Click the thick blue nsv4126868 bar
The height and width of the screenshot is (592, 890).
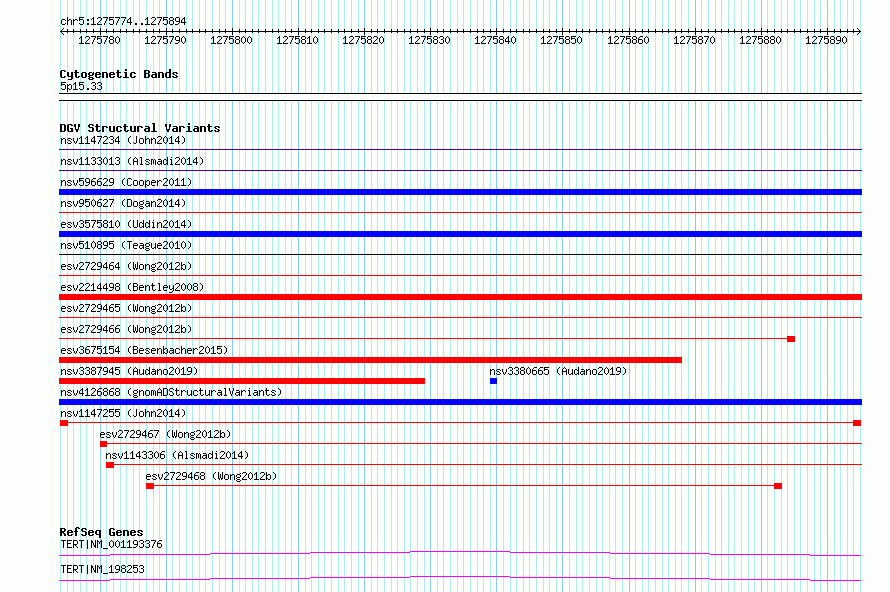pos(460,402)
